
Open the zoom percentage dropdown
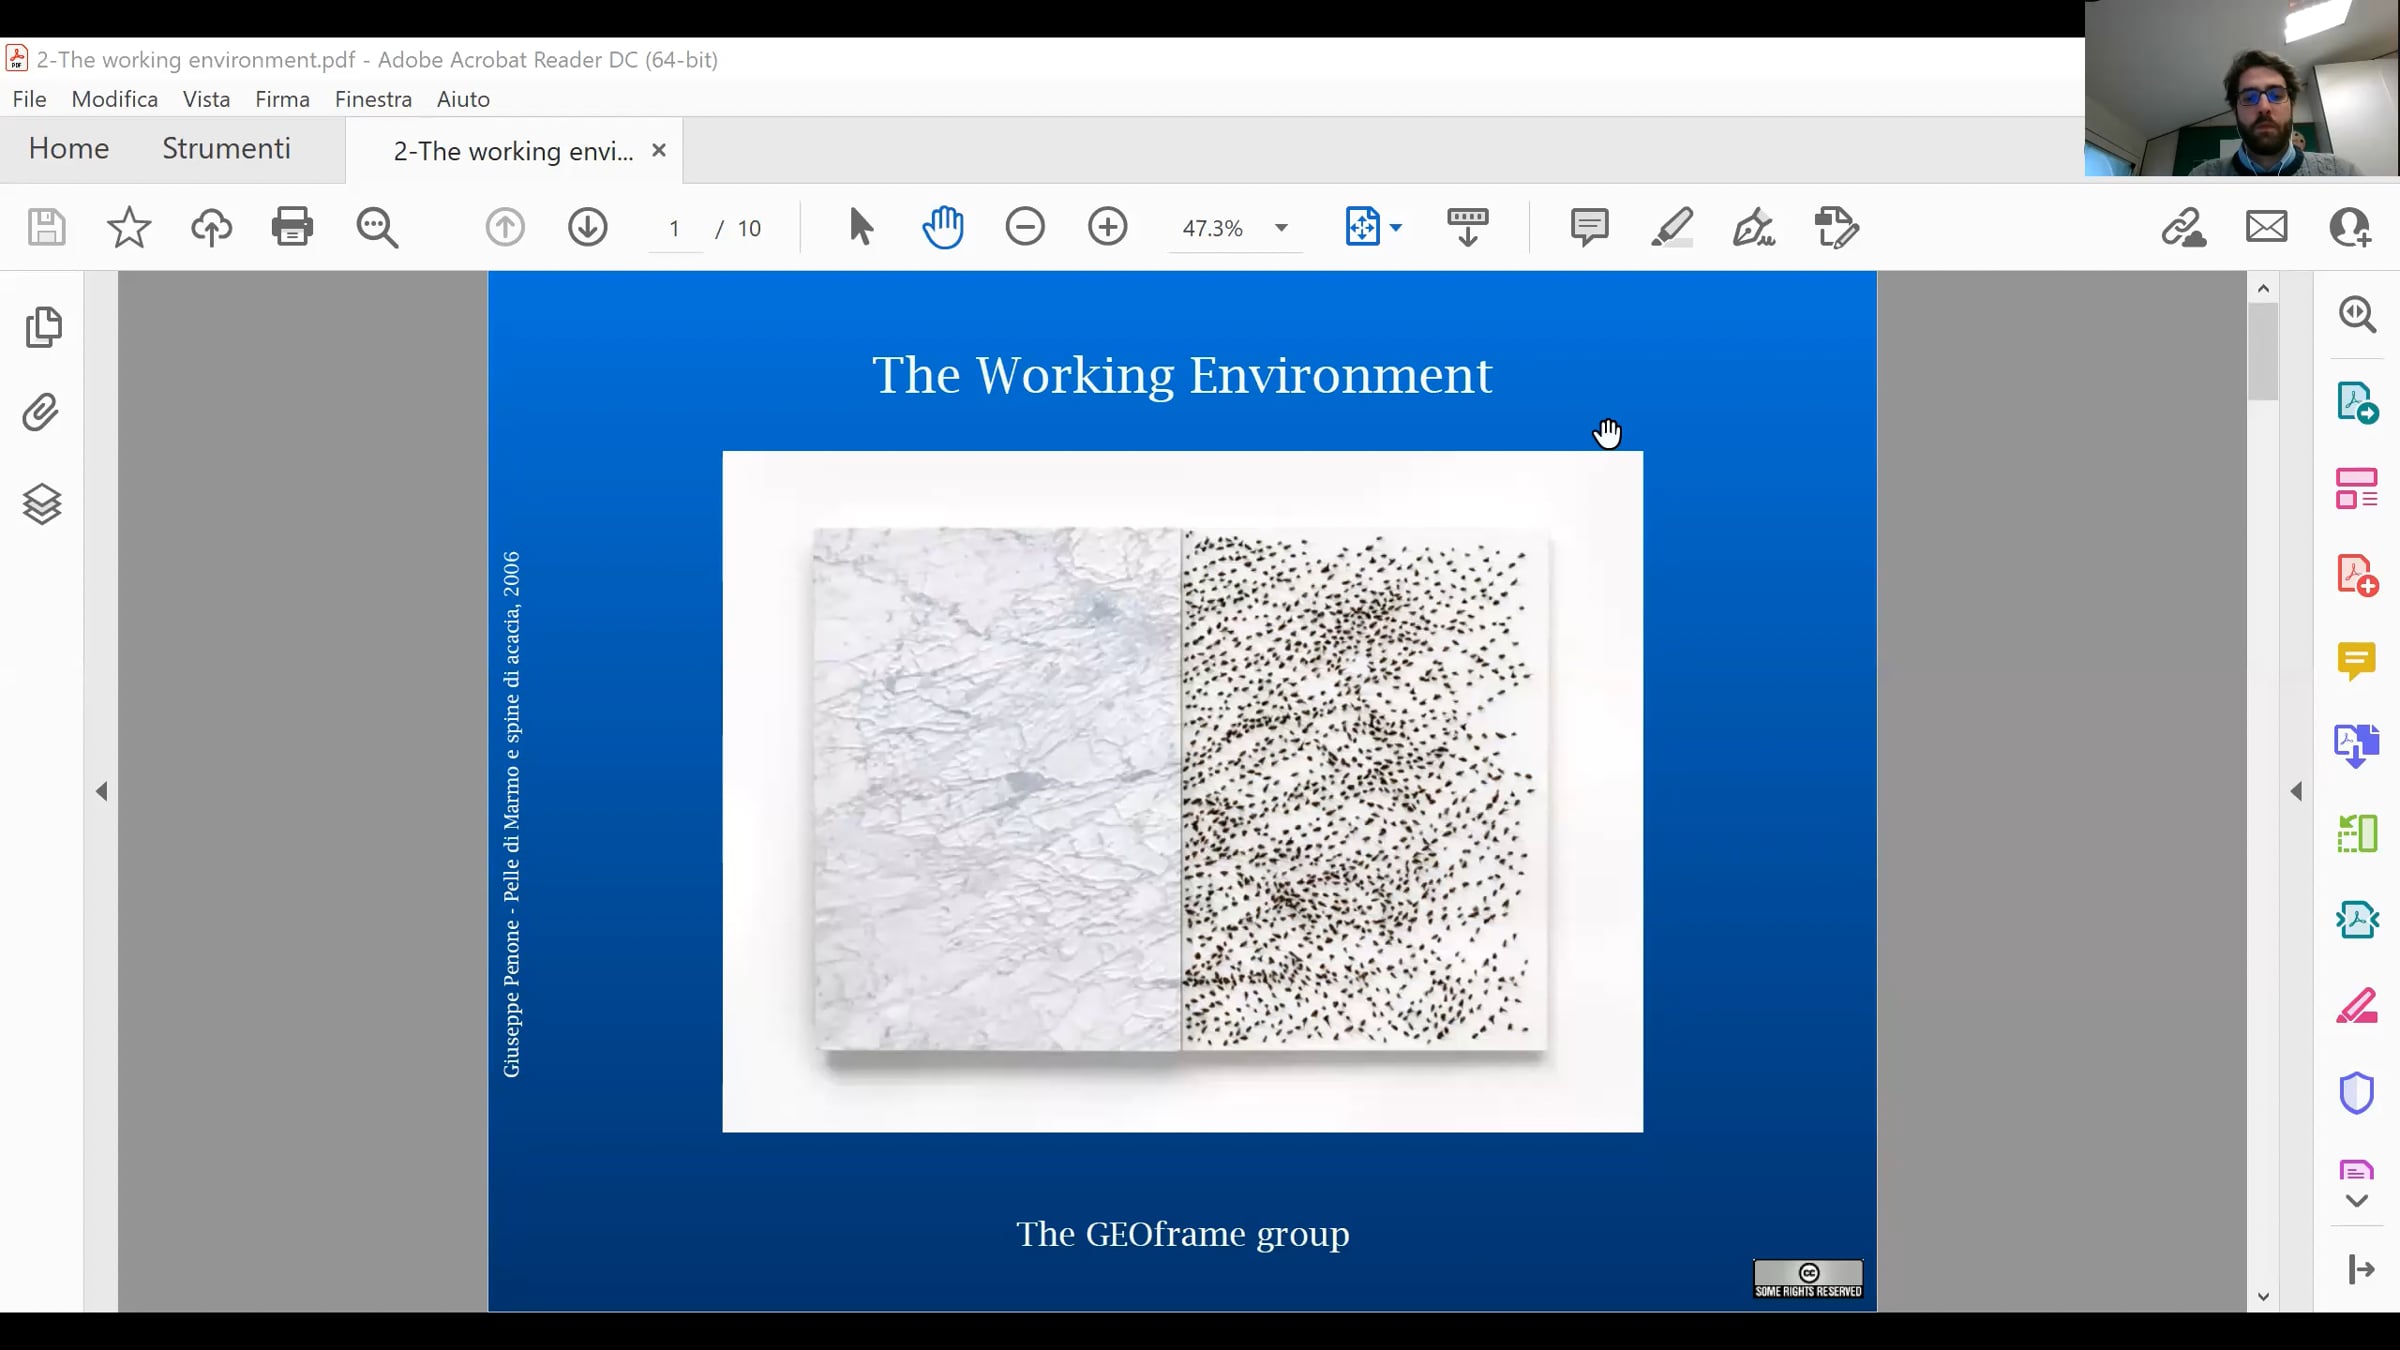[1281, 228]
